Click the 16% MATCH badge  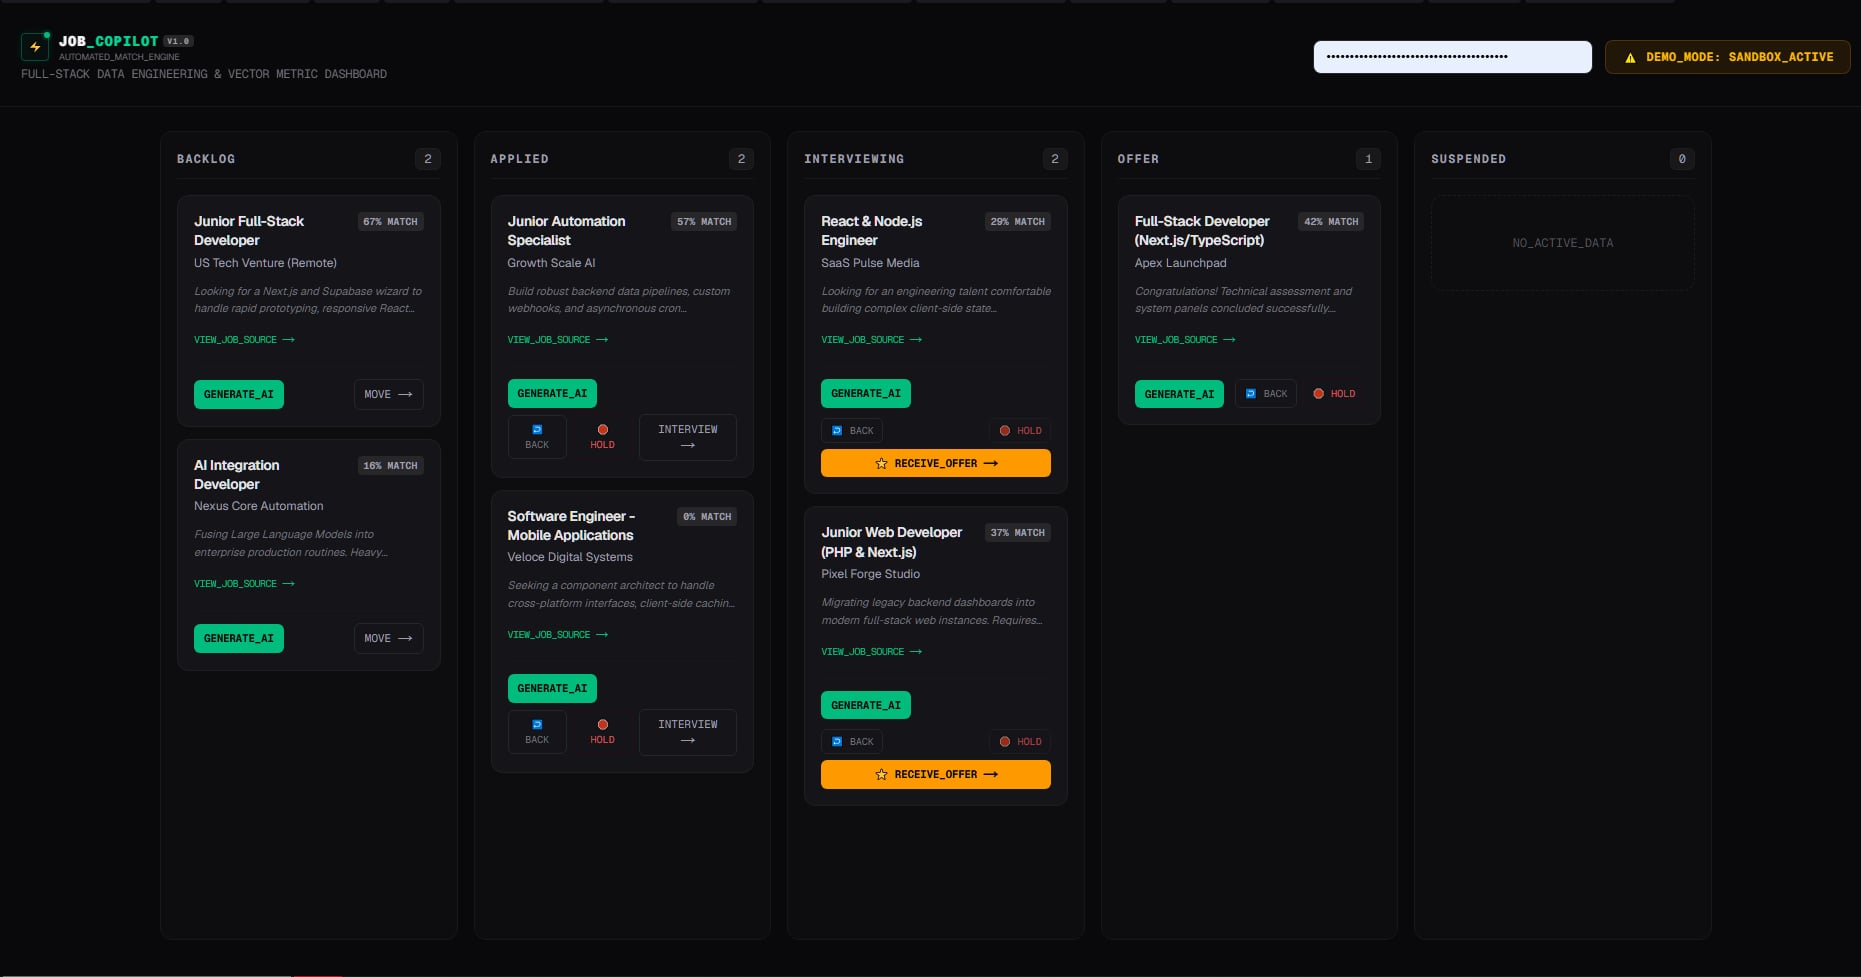tap(390, 466)
